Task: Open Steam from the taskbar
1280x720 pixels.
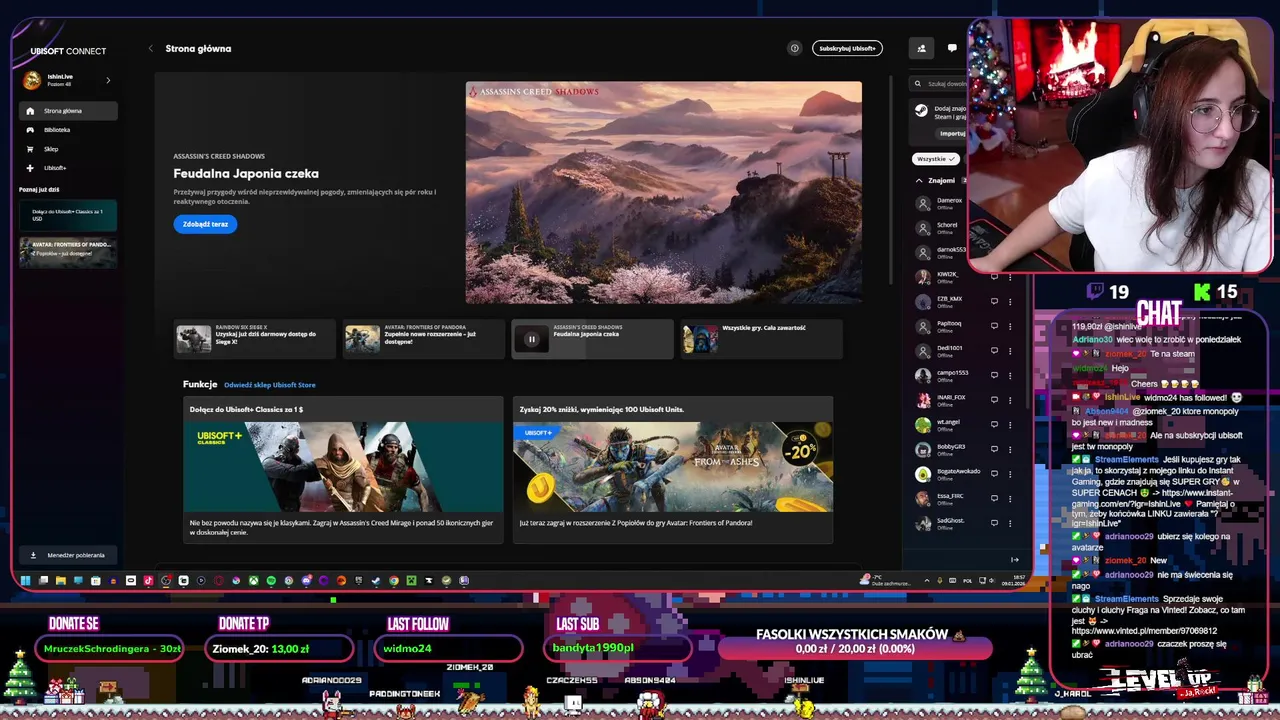Action: tap(376, 580)
